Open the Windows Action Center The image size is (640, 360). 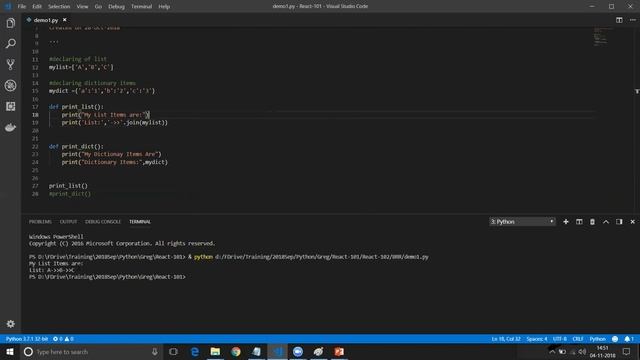click(626, 351)
